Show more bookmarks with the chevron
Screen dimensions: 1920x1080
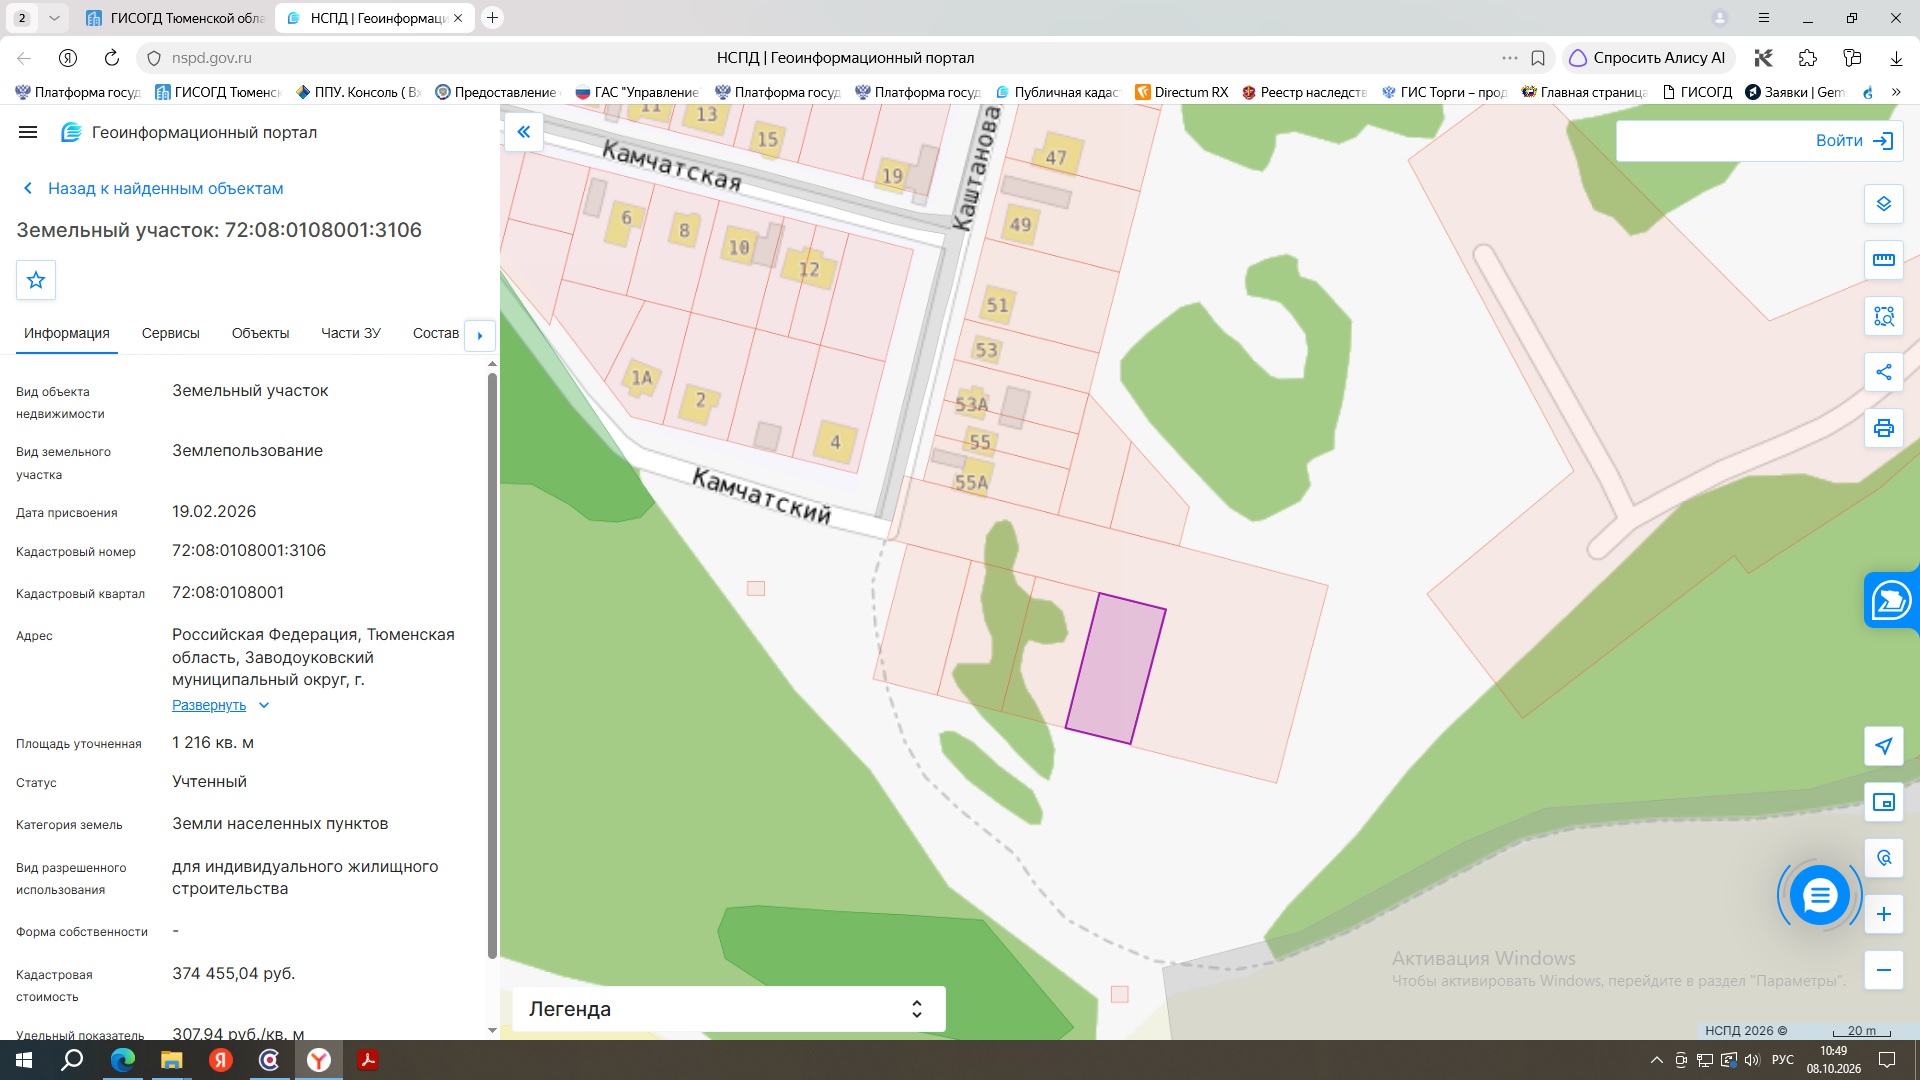[x=1896, y=92]
